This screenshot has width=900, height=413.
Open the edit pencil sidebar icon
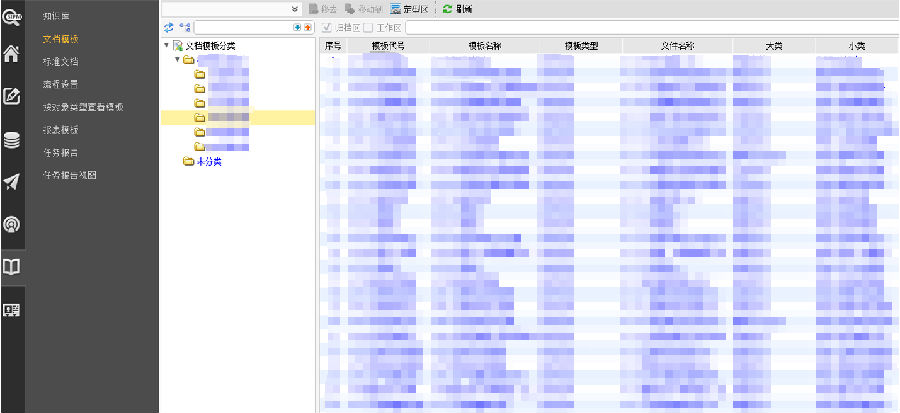[12, 96]
